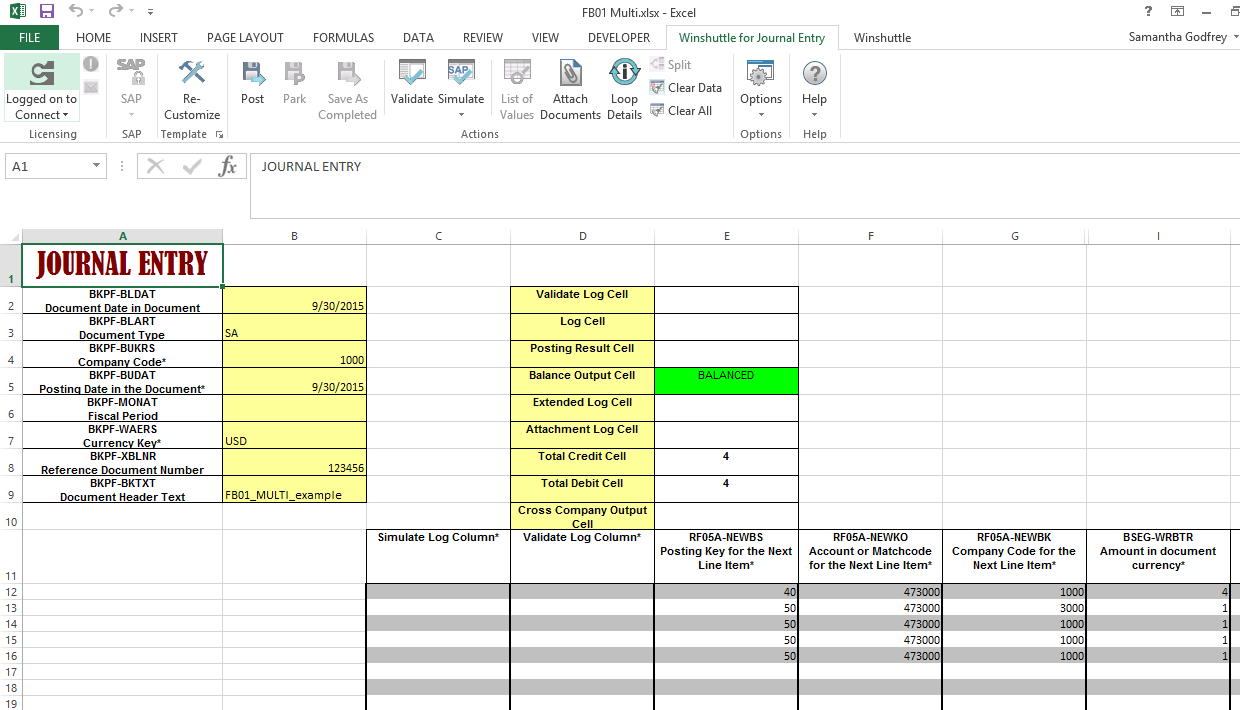
Task: Click the Name Box showing A1
Action: click(49, 166)
